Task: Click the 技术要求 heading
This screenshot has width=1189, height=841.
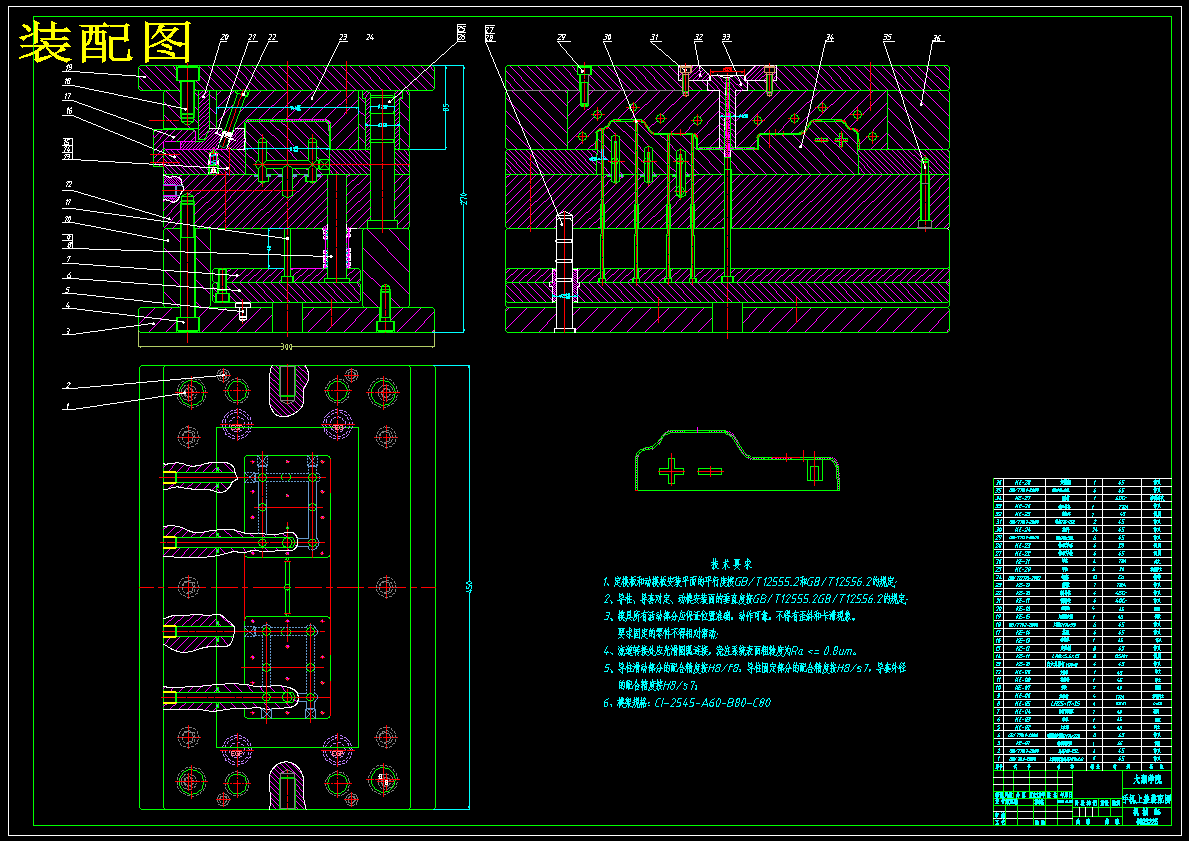Action: [x=731, y=565]
